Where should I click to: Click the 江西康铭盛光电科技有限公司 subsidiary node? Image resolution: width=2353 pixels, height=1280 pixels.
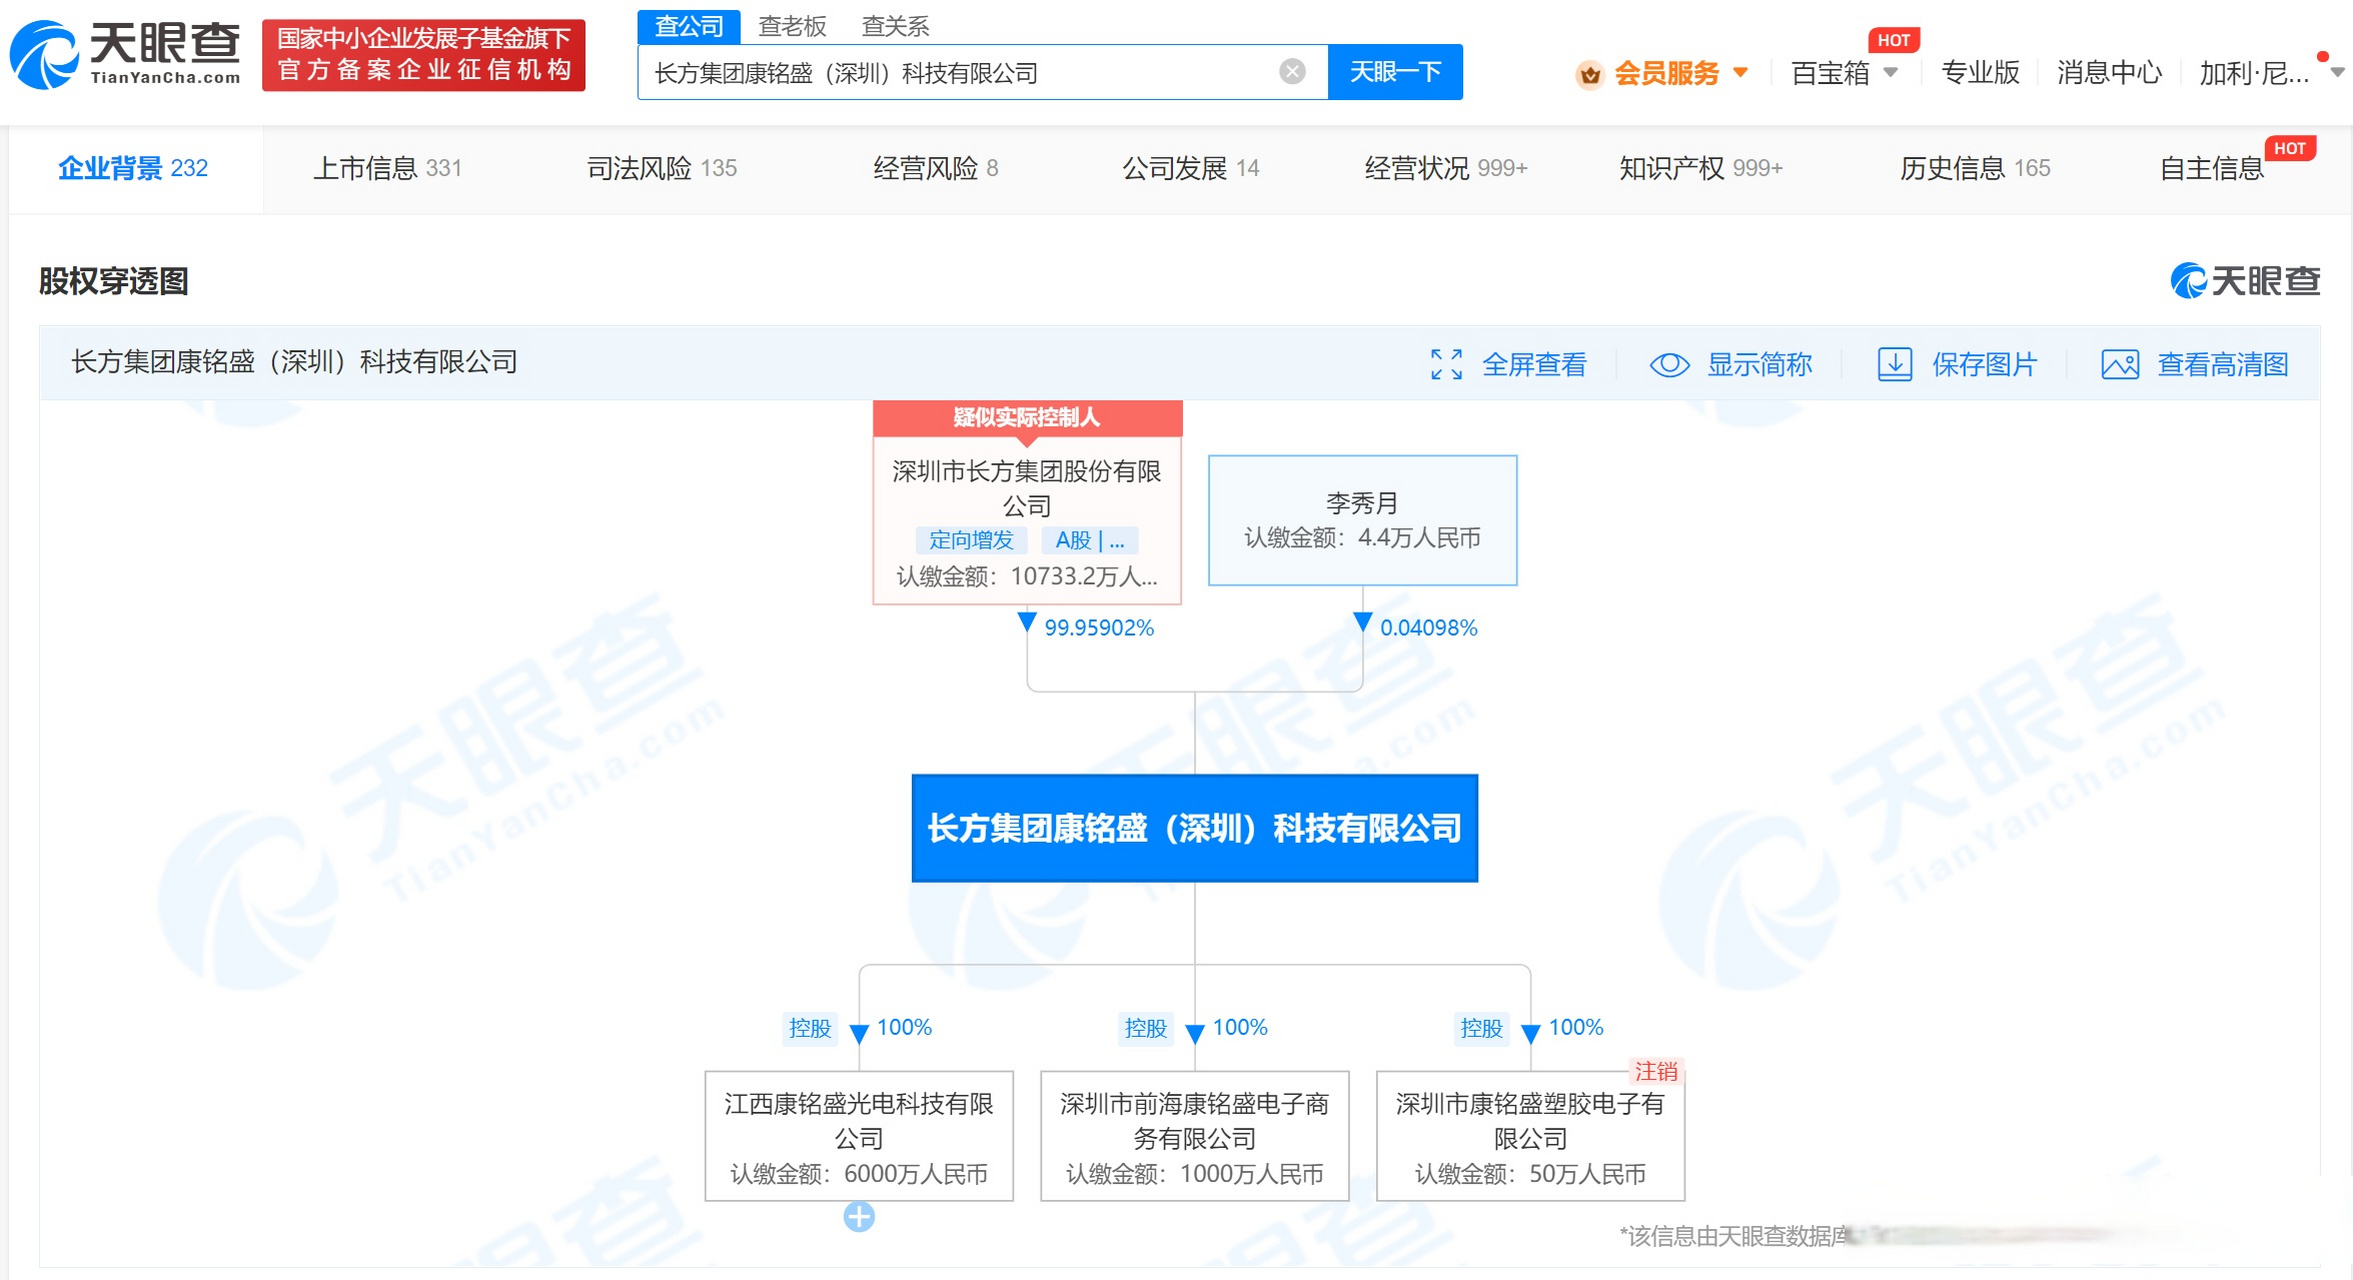(859, 1136)
